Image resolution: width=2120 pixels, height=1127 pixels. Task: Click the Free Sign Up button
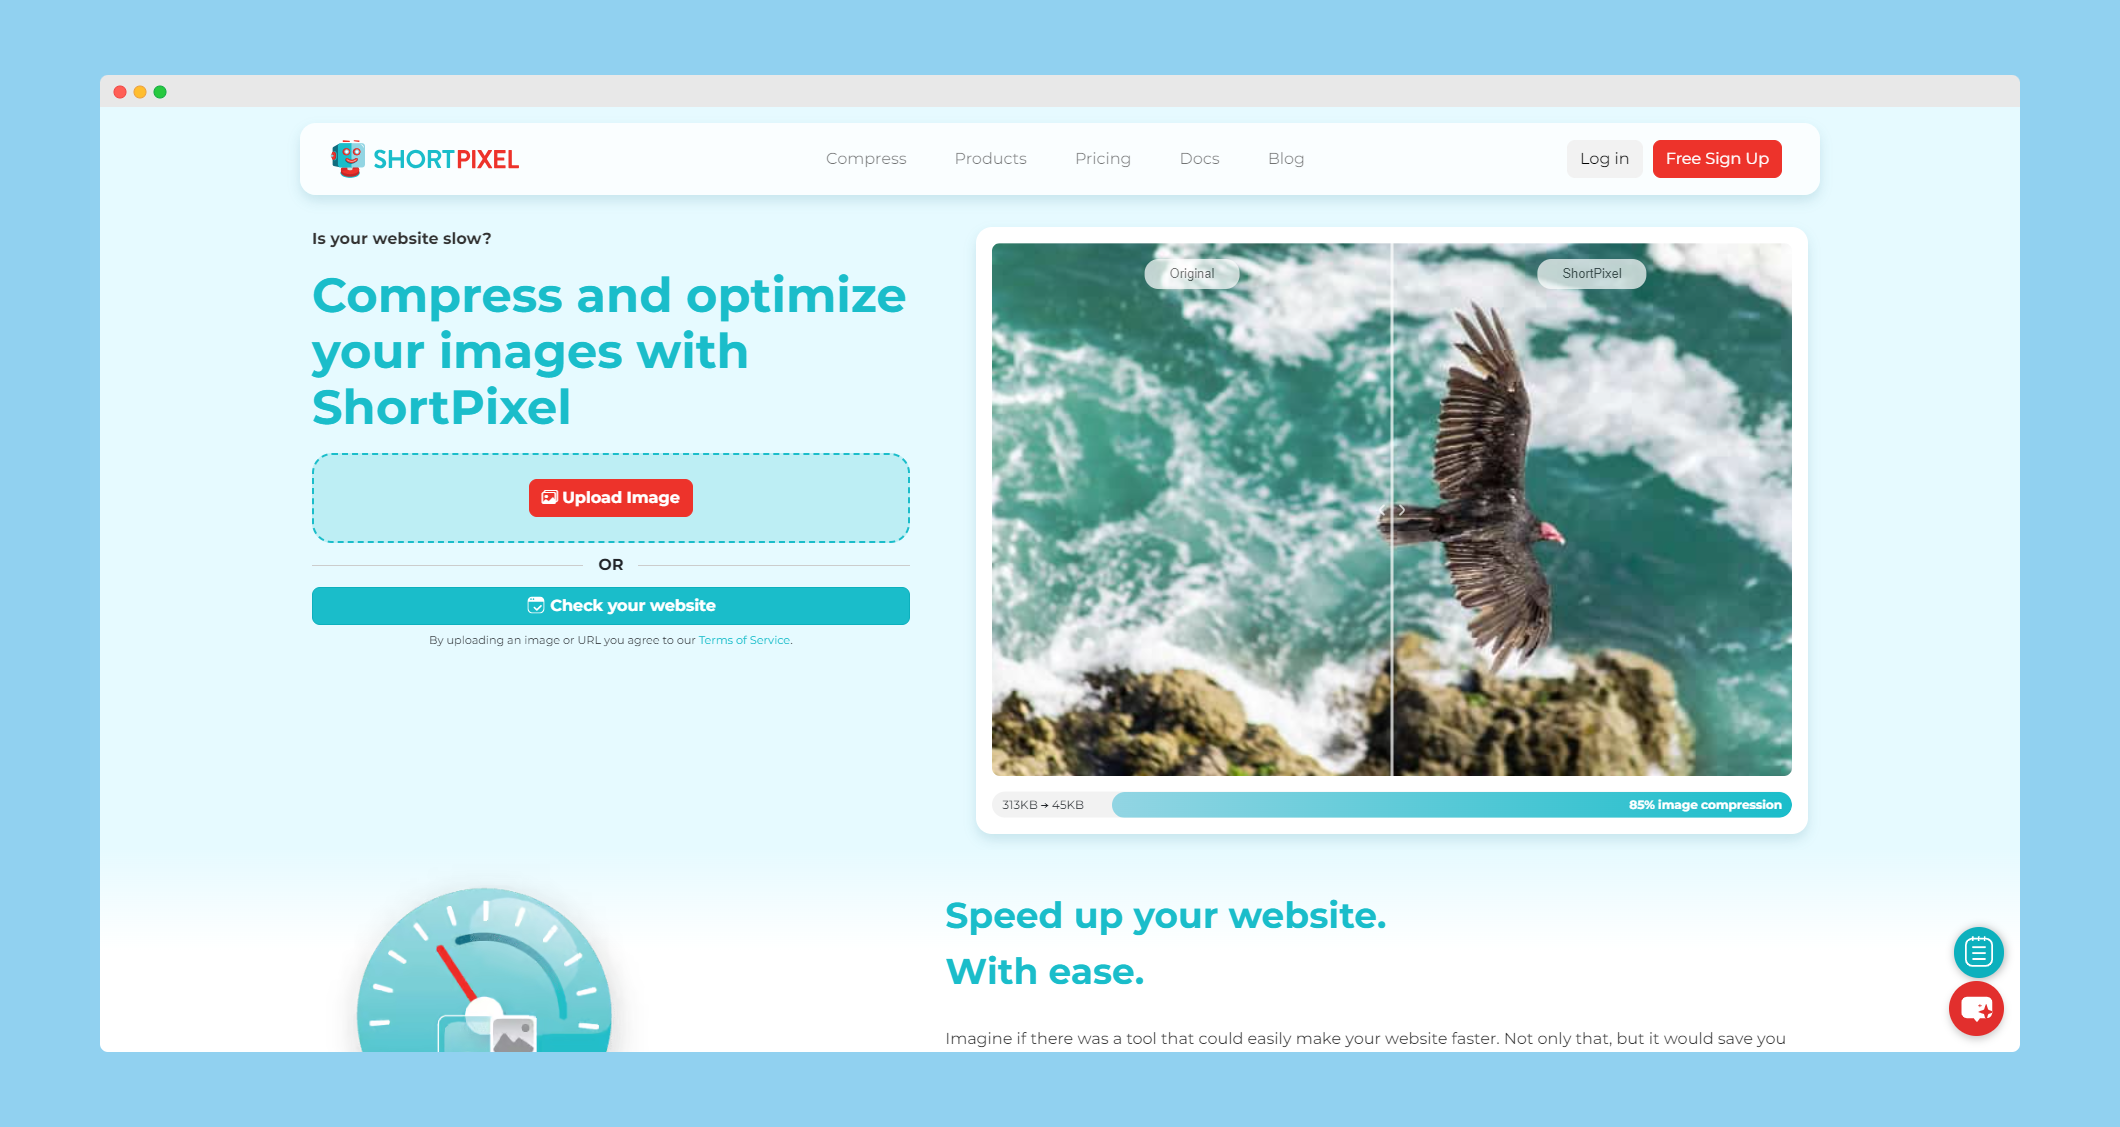point(1716,158)
